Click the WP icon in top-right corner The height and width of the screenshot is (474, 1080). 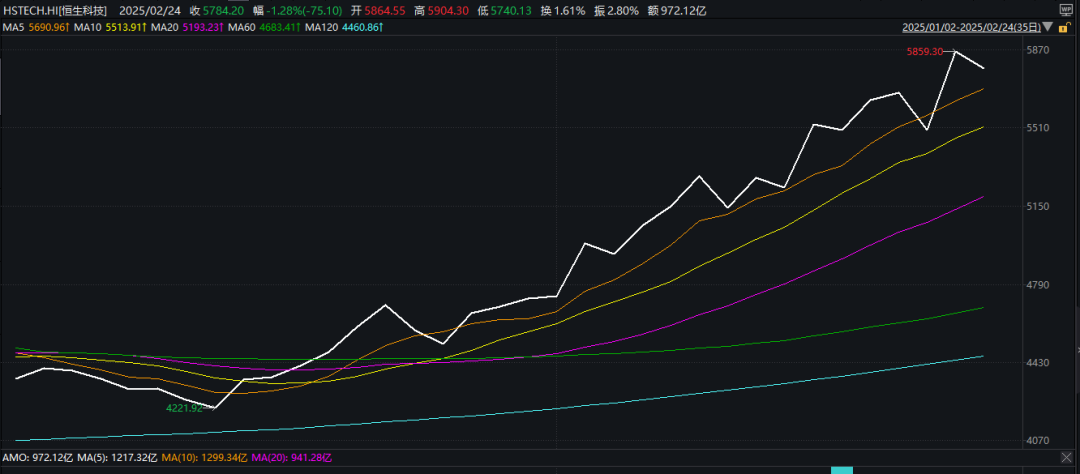click(x=1065, y=8)
